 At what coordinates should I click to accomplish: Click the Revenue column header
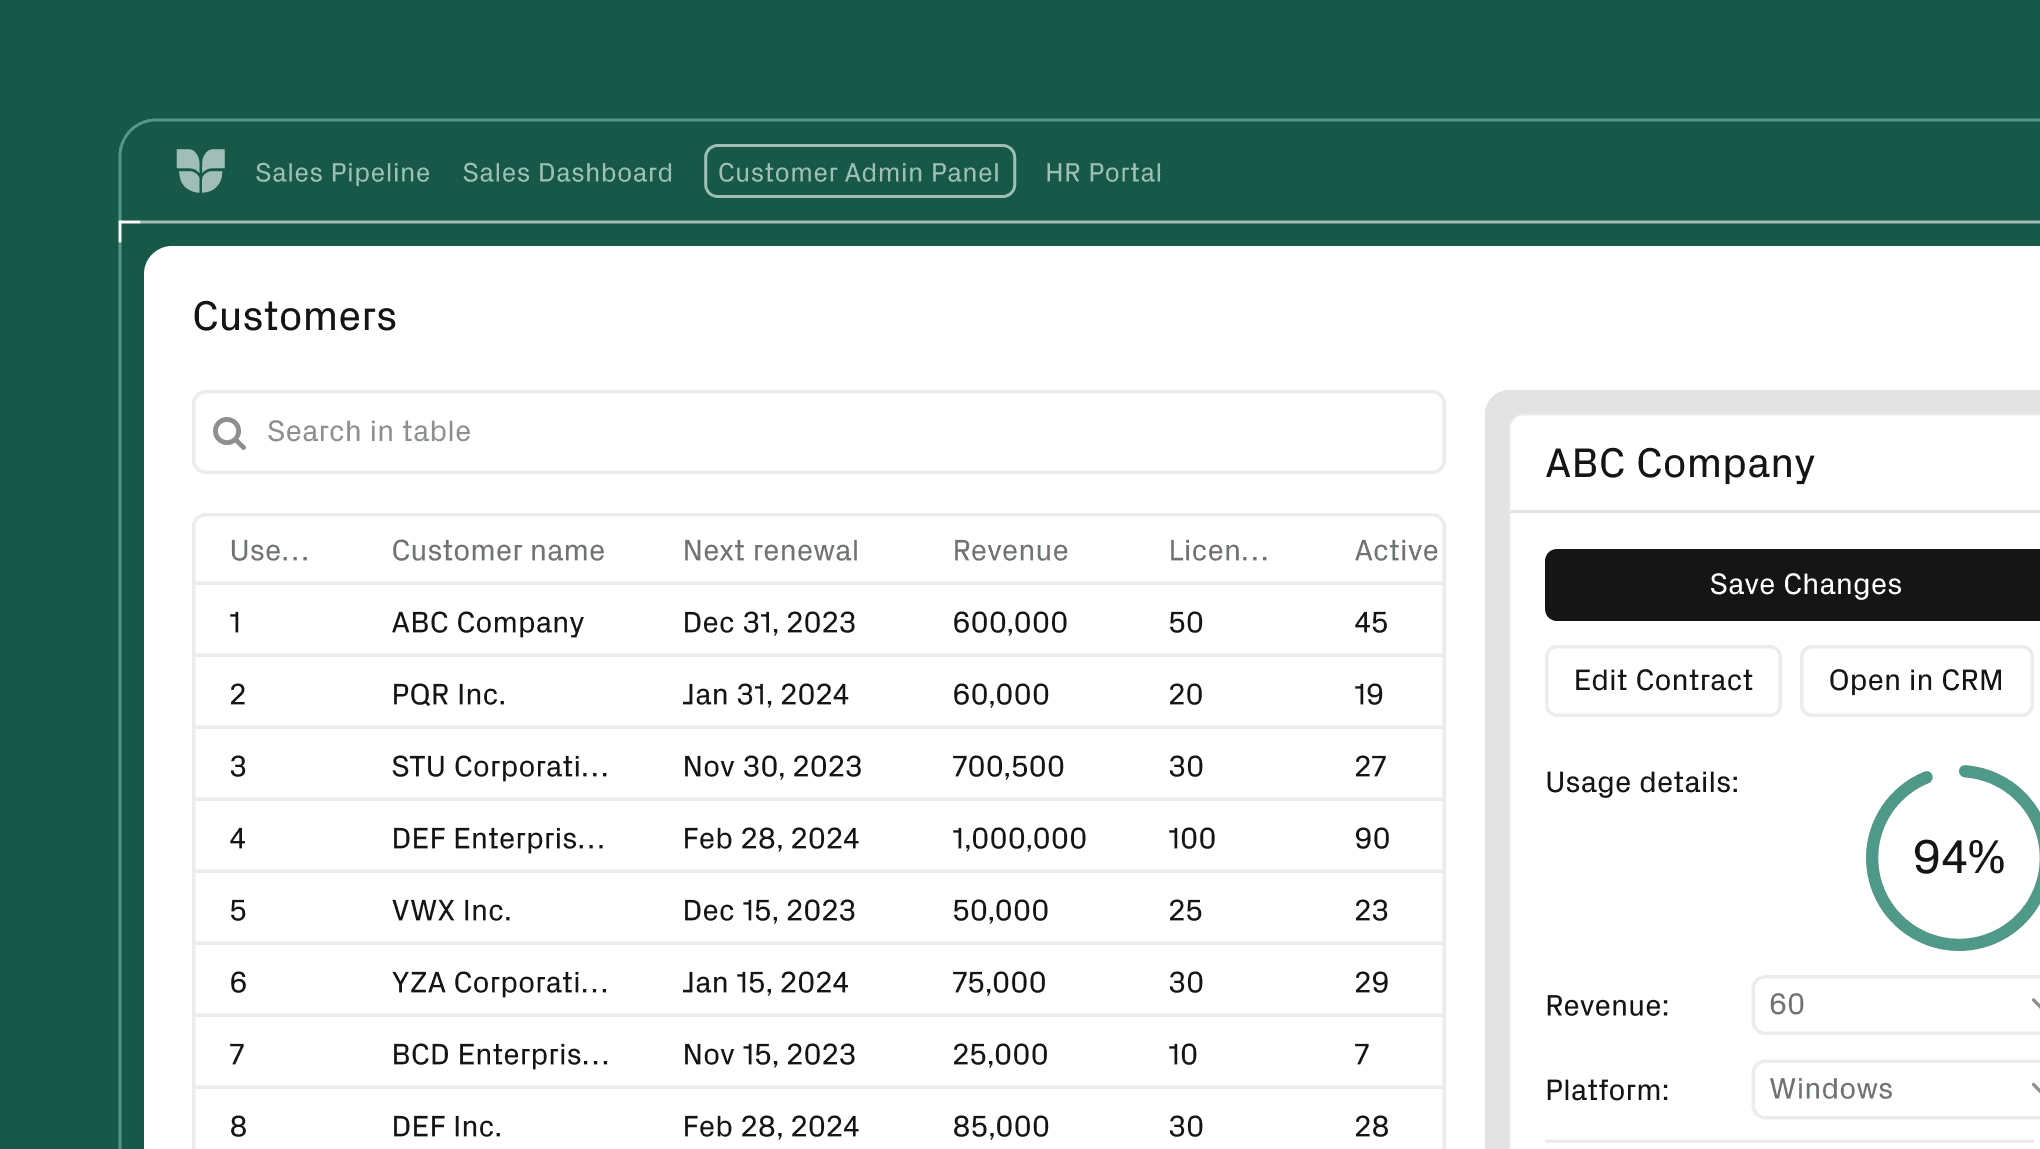click(x=1010, y=550)
